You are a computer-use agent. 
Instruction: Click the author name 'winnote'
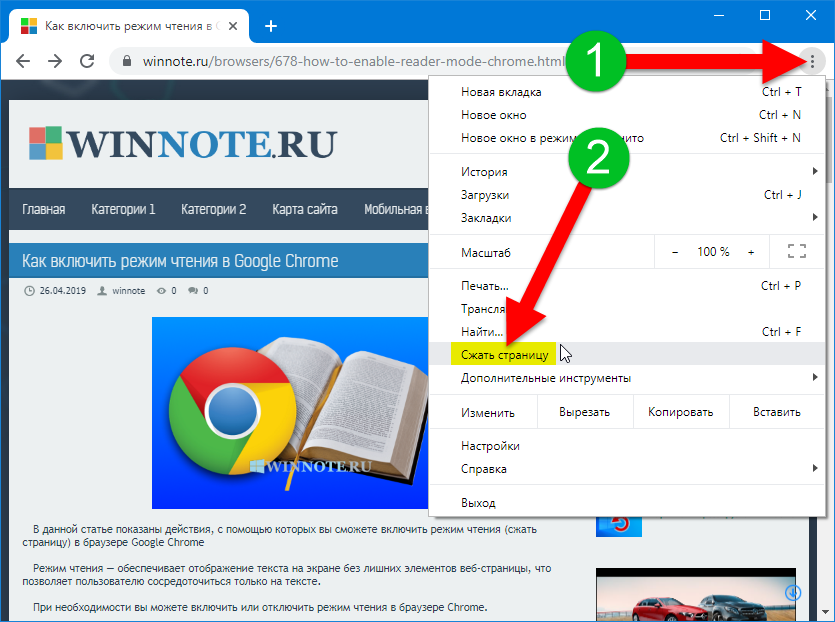(x=128, y=291)
